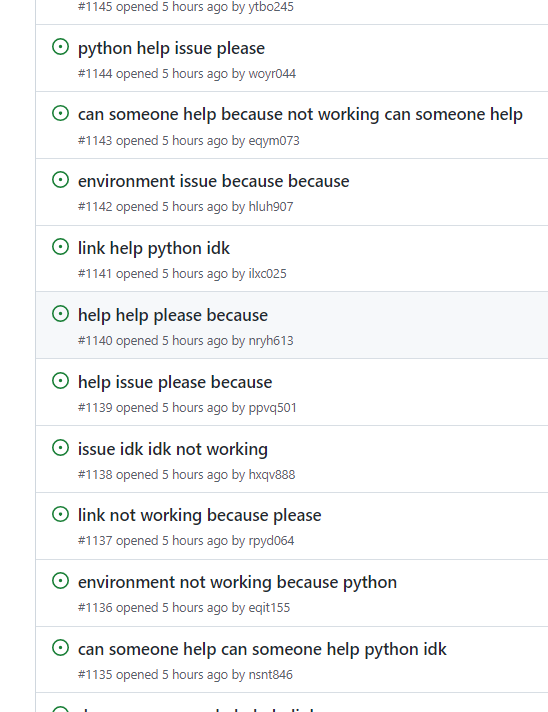The height and width of the screenshot is (712, 548).
Task: Click author hxqv888 on issue #1138
Action: [272, 475]
